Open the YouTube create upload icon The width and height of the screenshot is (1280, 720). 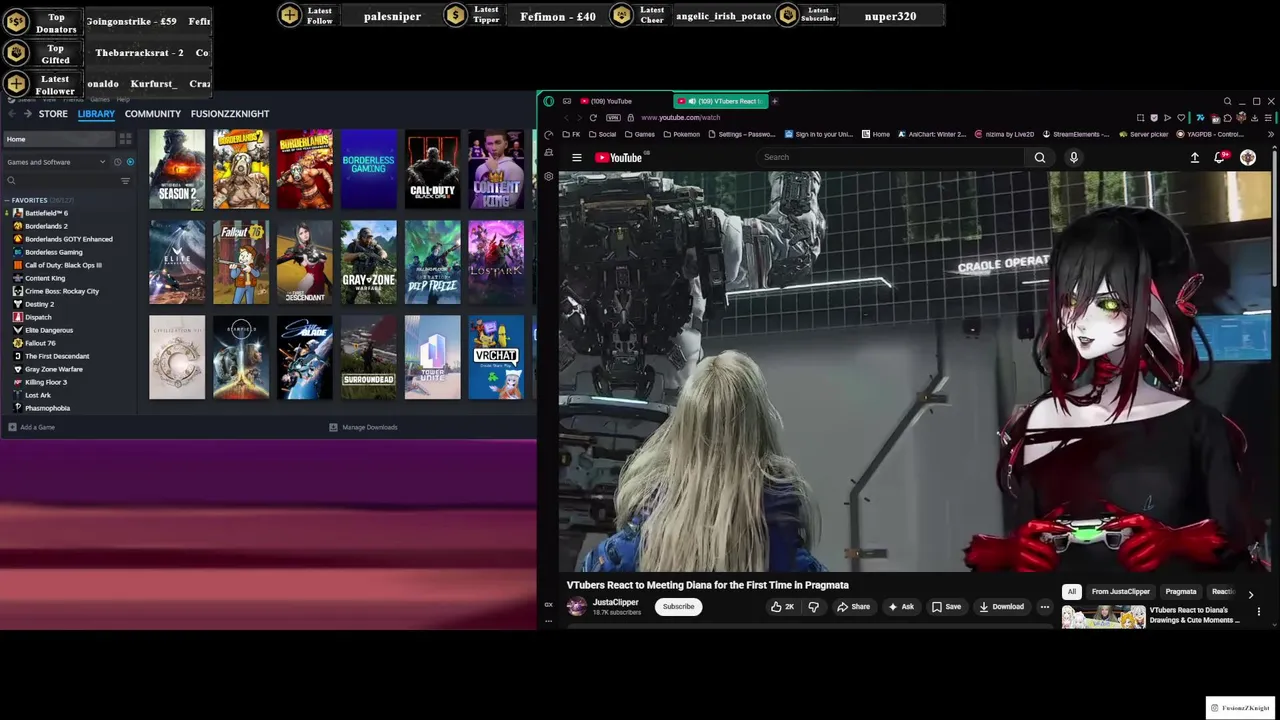[x=1194, y=157]
